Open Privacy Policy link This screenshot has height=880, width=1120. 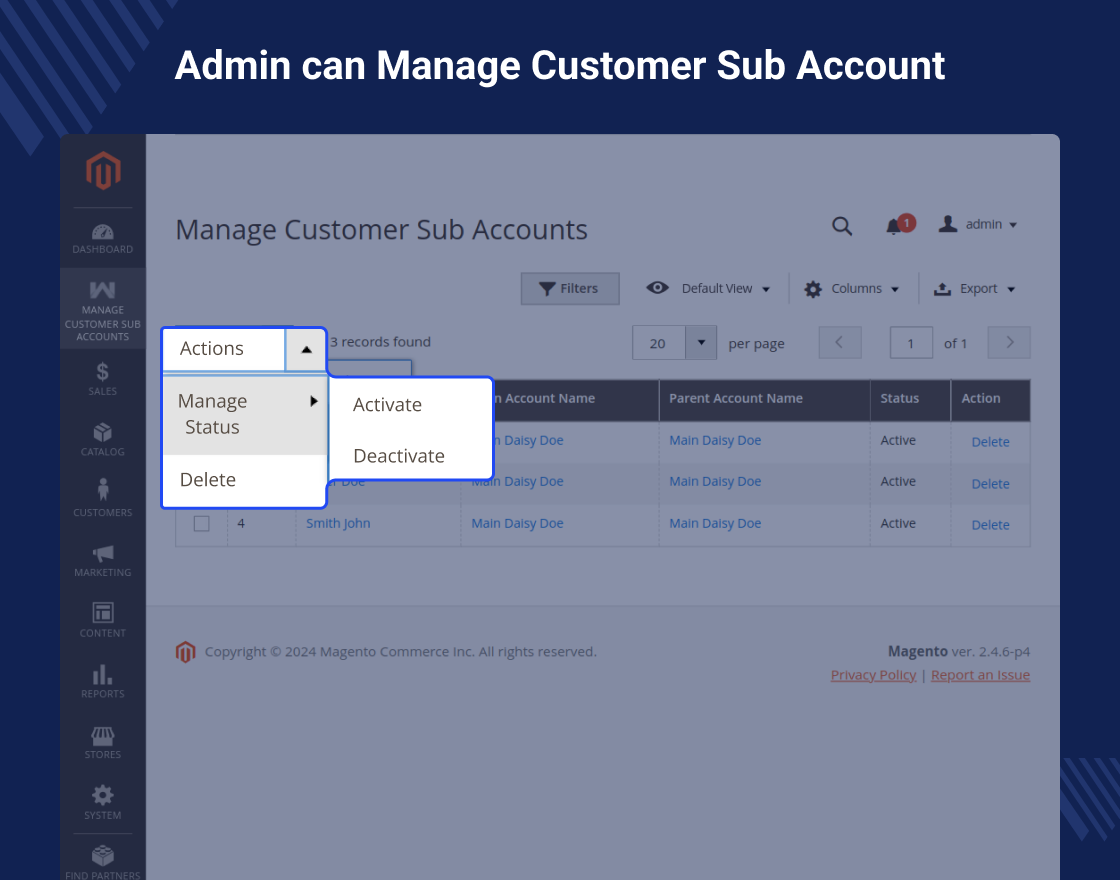[x=873, y=675]
